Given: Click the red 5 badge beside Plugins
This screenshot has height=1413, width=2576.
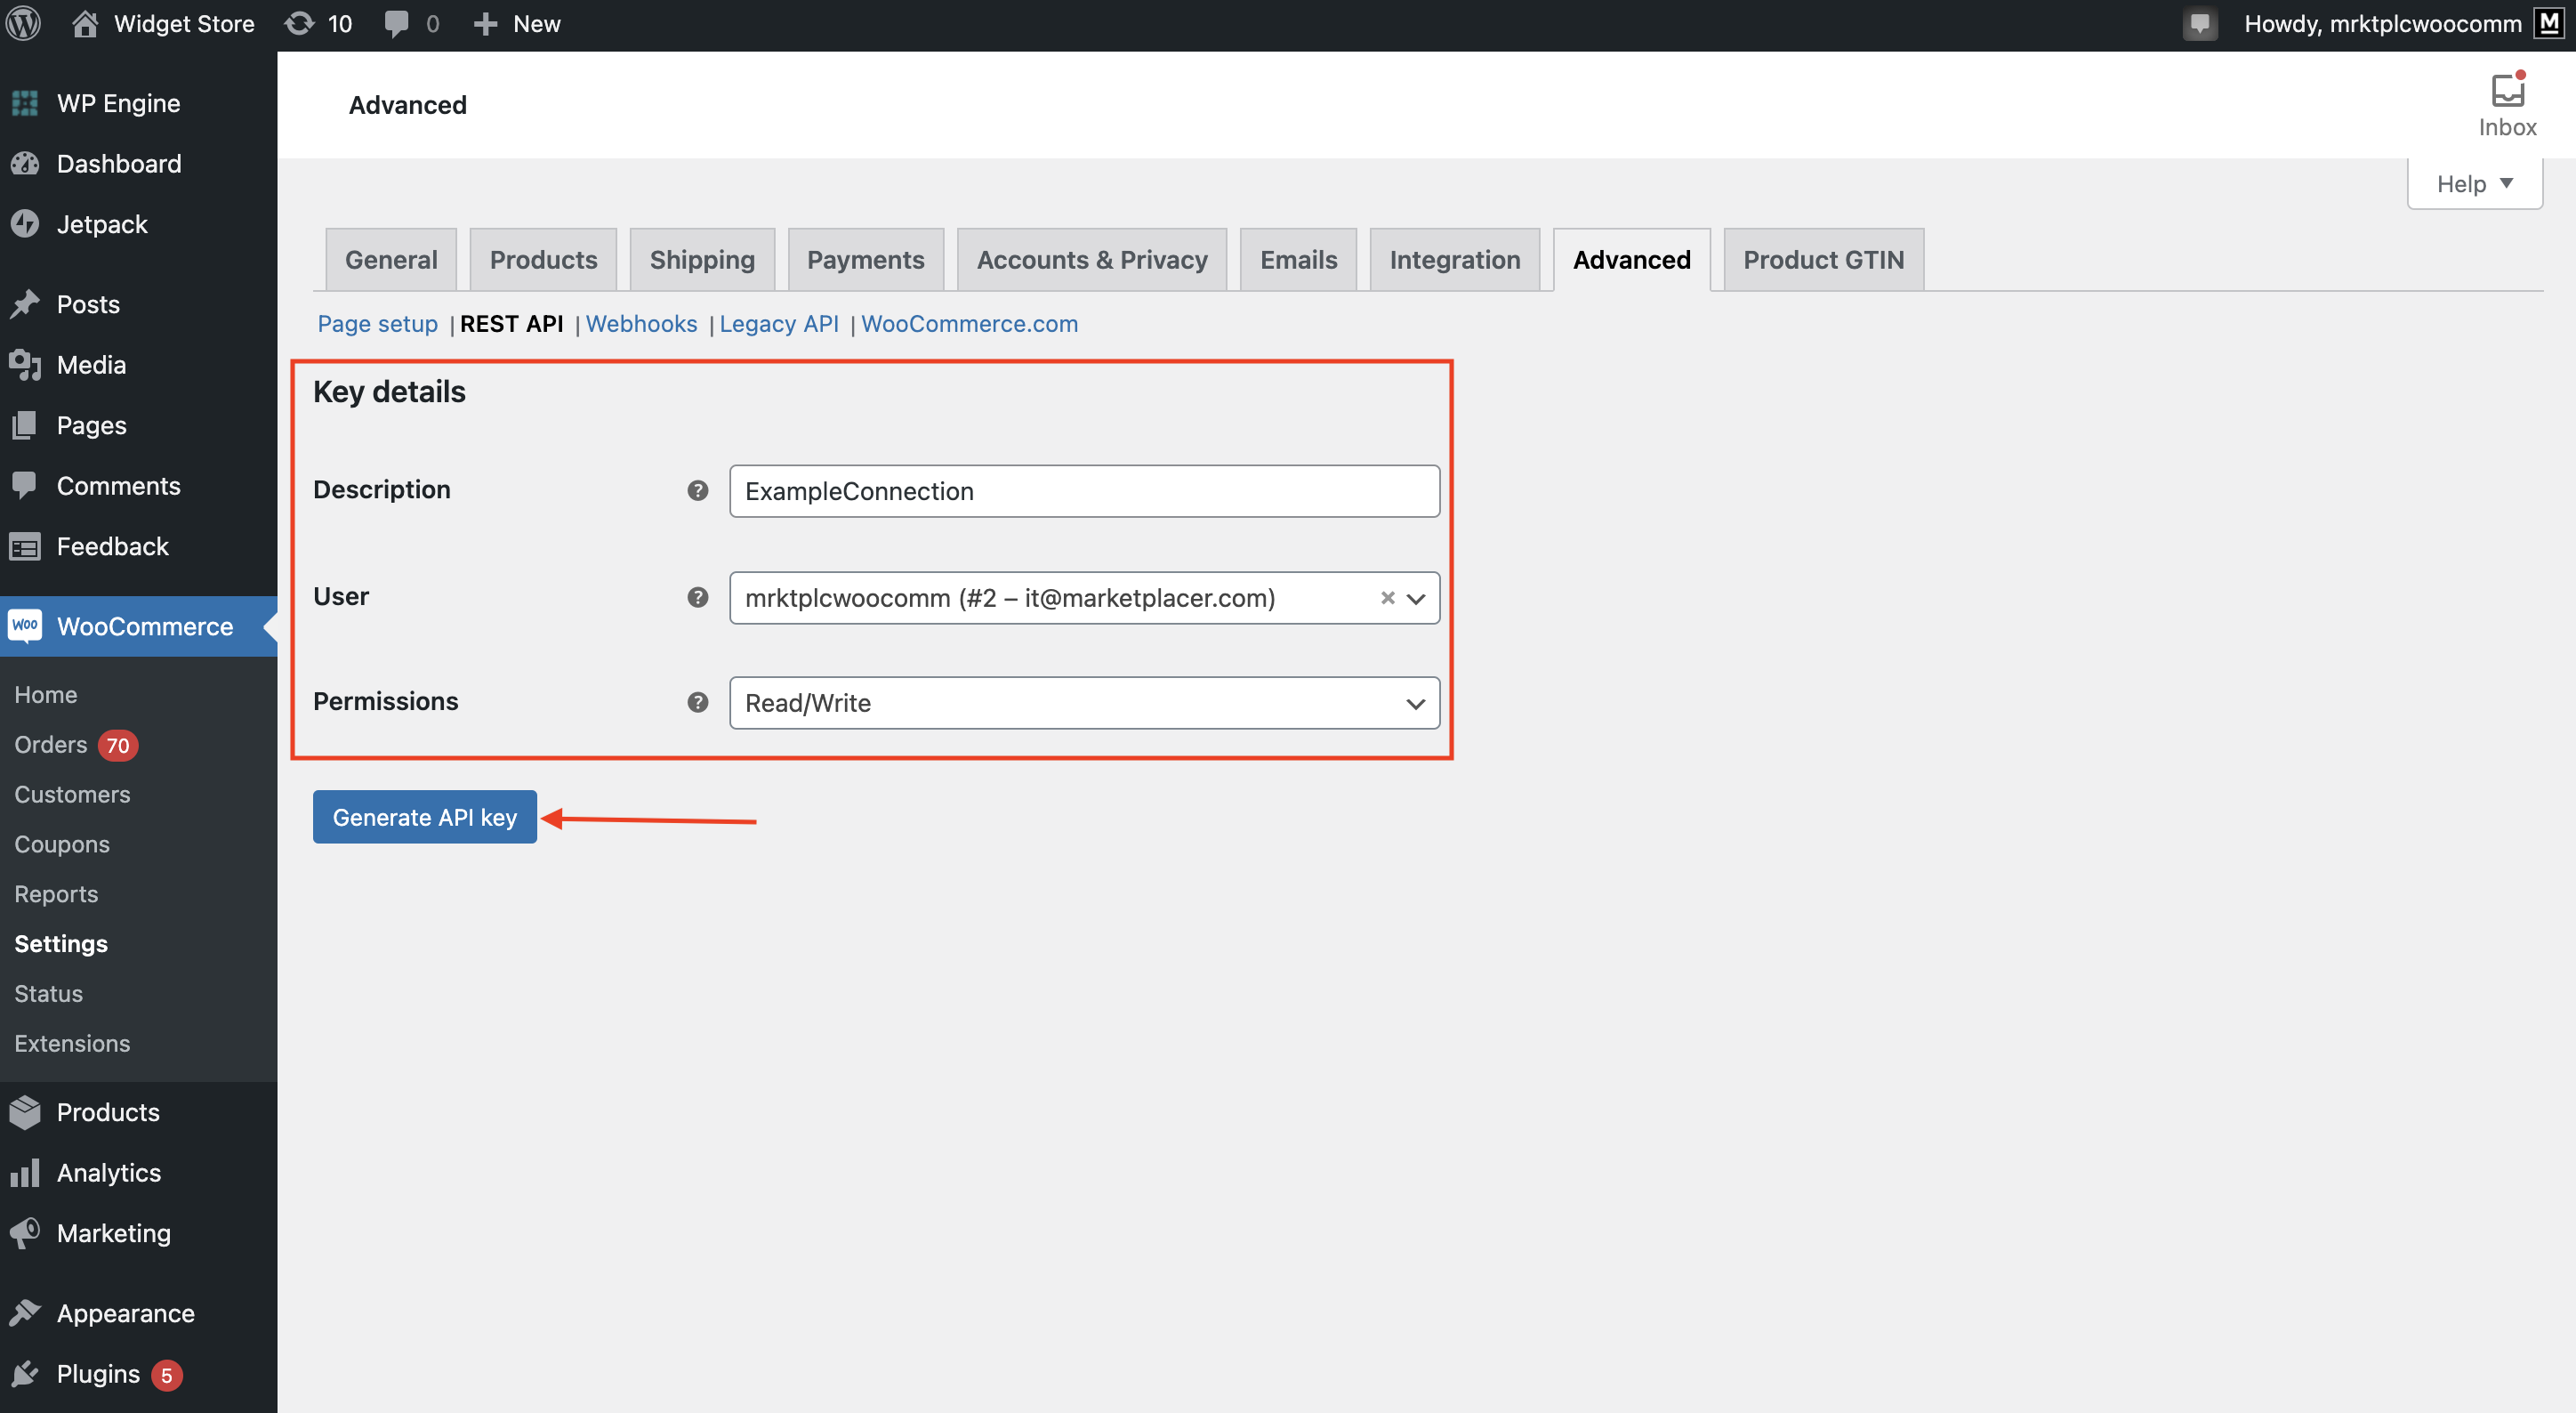Looking at the screenshot, I should [x=167, y=1375].
